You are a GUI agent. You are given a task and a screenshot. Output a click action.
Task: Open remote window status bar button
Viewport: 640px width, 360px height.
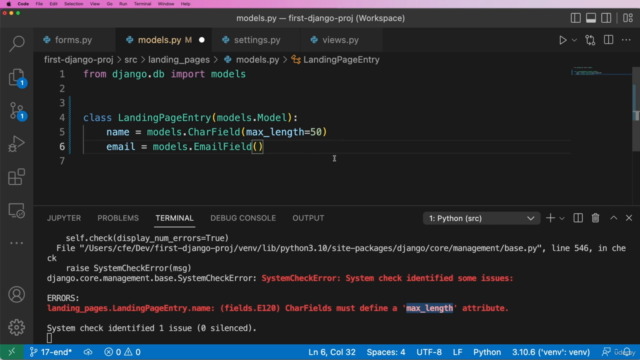tap(12, 352)
